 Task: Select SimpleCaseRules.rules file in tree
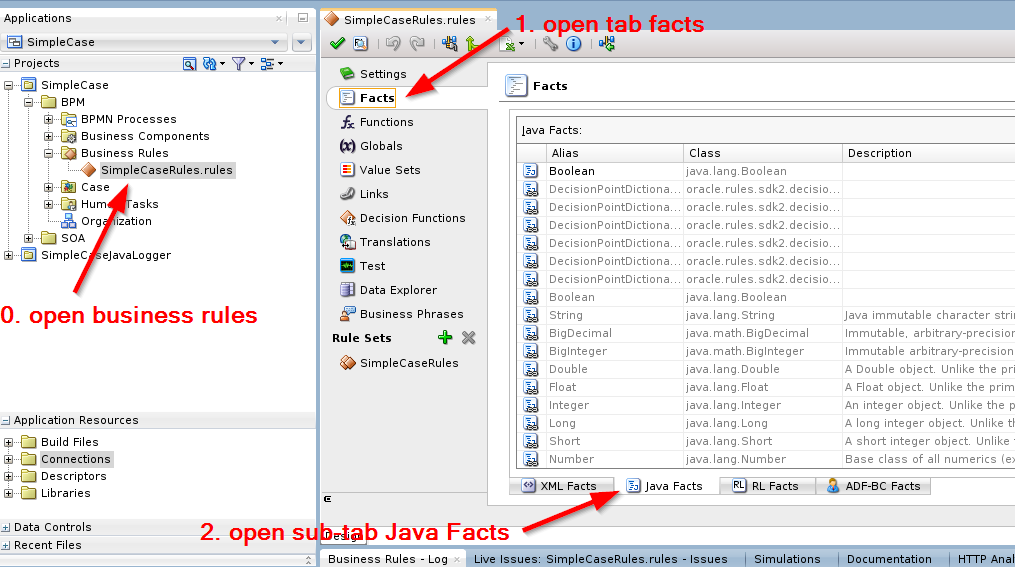[x=166, y=170]
